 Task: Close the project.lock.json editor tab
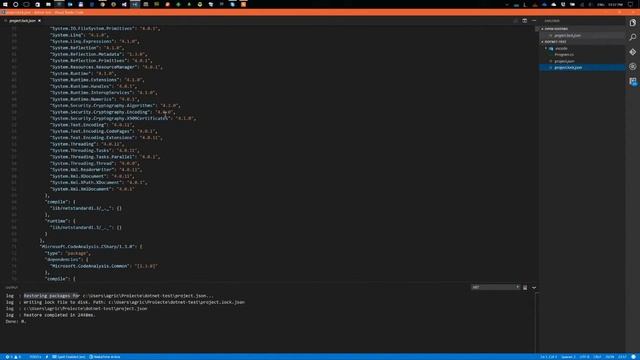pos(40,21)
